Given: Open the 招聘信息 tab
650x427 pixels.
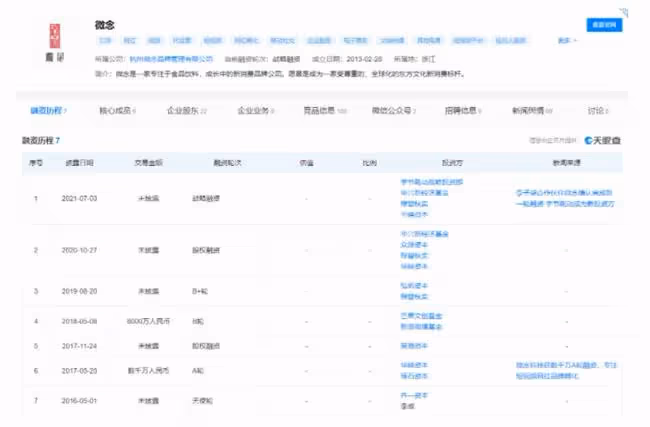Looking at the screenshot, I should click(463, 110).
